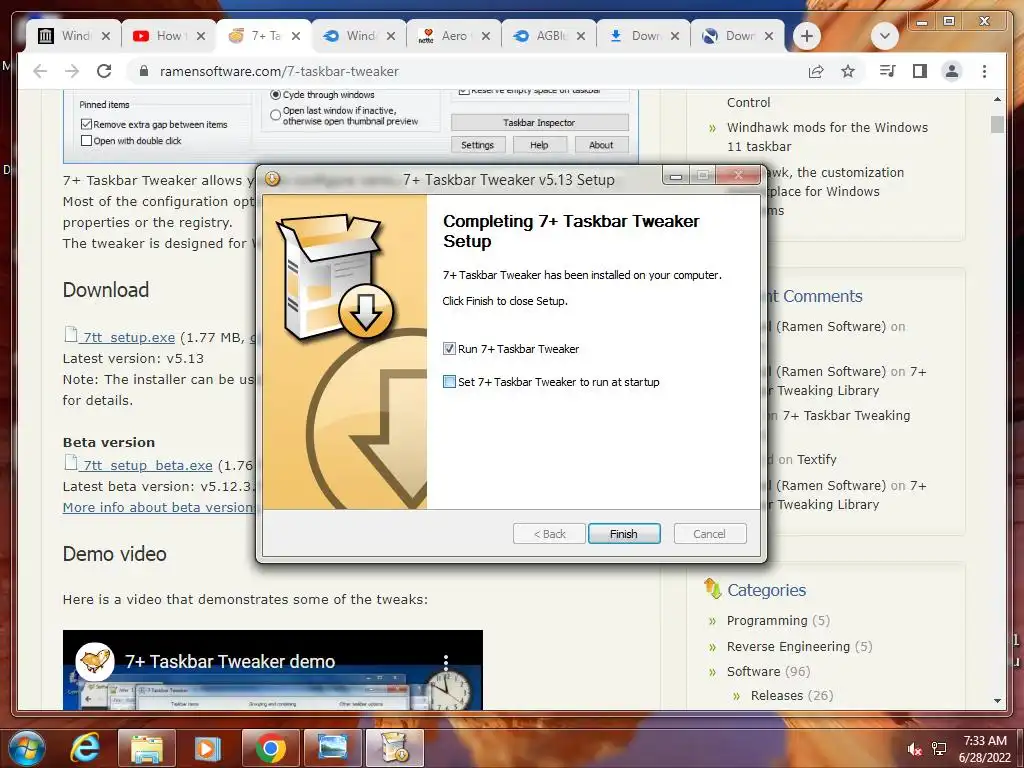Open More info about beta version link
1024x768 pixels.
[x=159, y=507]
